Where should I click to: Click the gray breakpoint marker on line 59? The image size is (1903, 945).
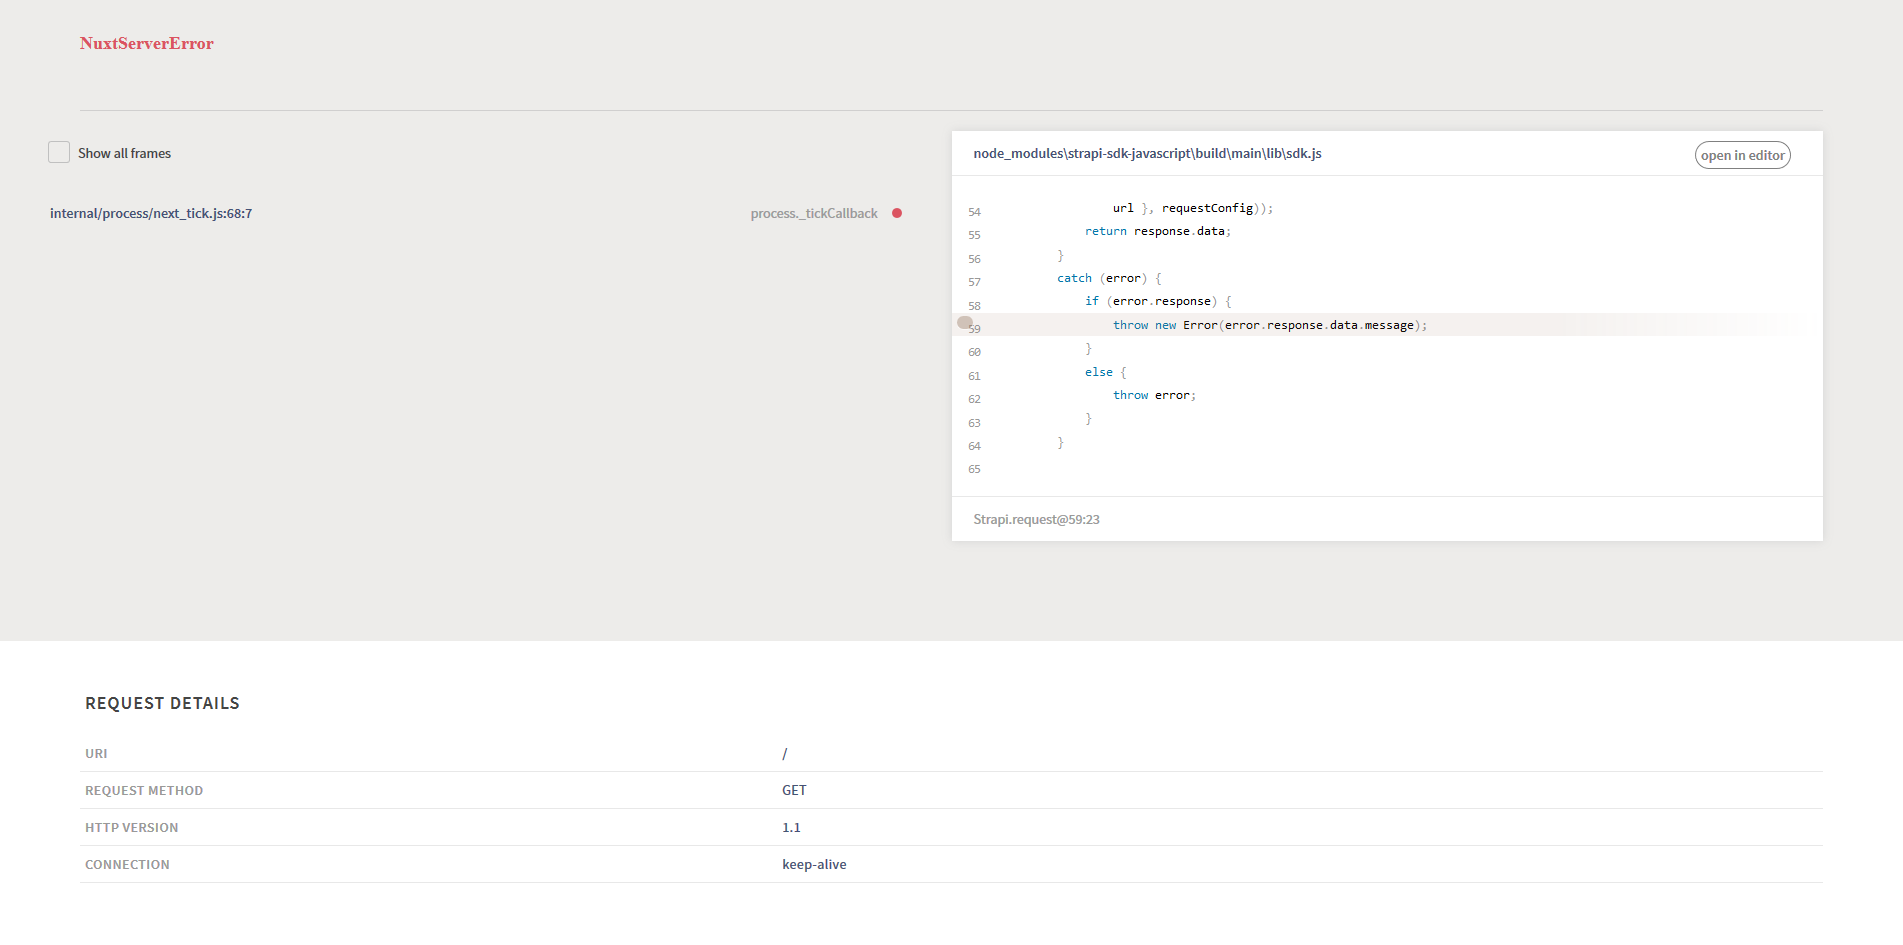965,323
